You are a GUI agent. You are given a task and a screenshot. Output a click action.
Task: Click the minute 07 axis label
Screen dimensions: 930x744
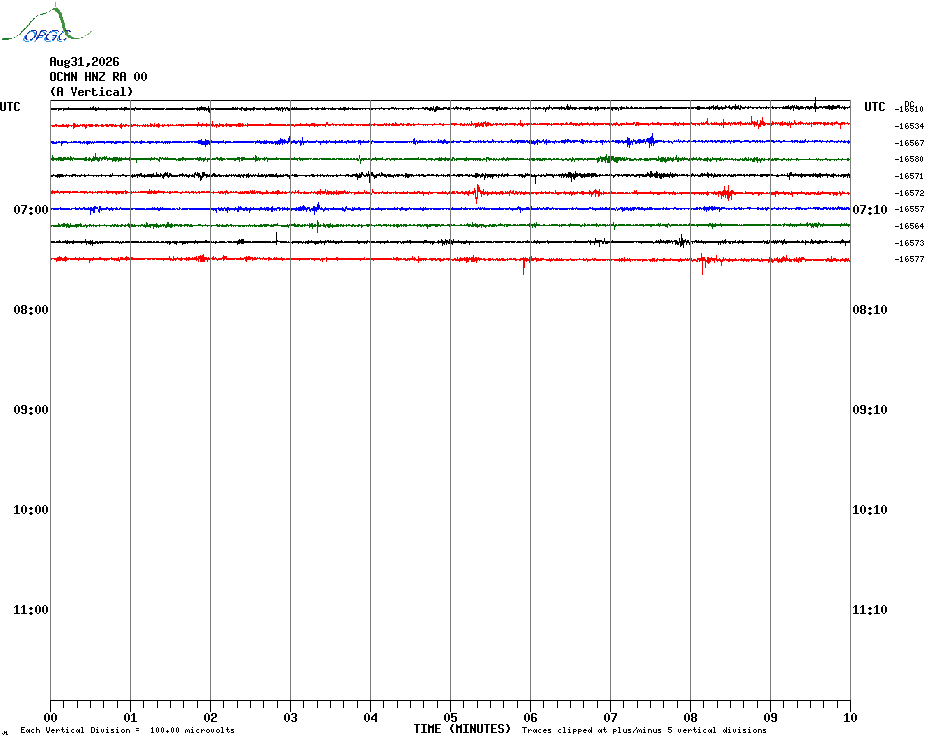tap(610, 718)
